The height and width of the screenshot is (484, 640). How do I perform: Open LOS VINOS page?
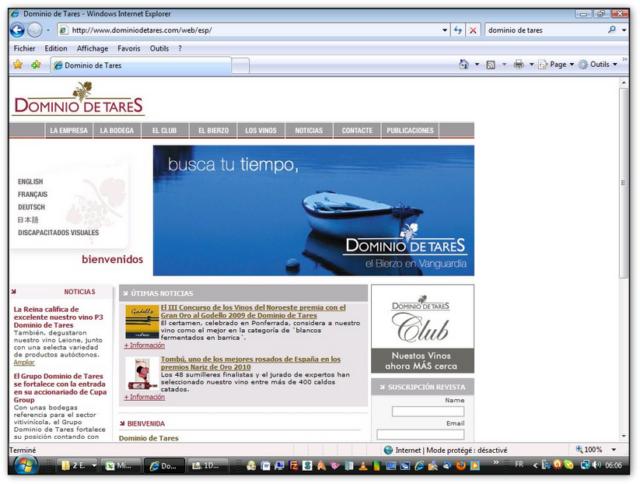[x=261, y=131]
